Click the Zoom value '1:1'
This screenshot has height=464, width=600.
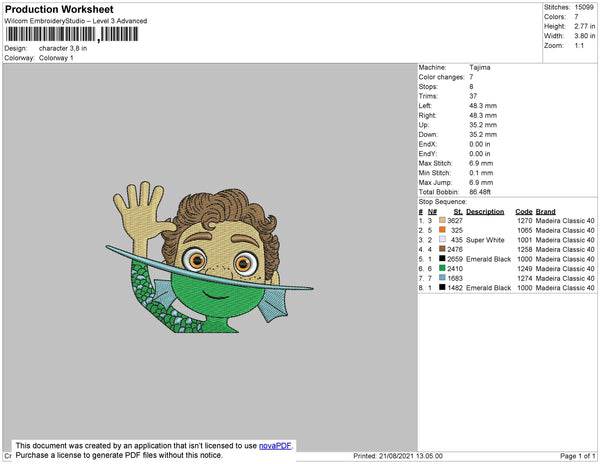579,46
